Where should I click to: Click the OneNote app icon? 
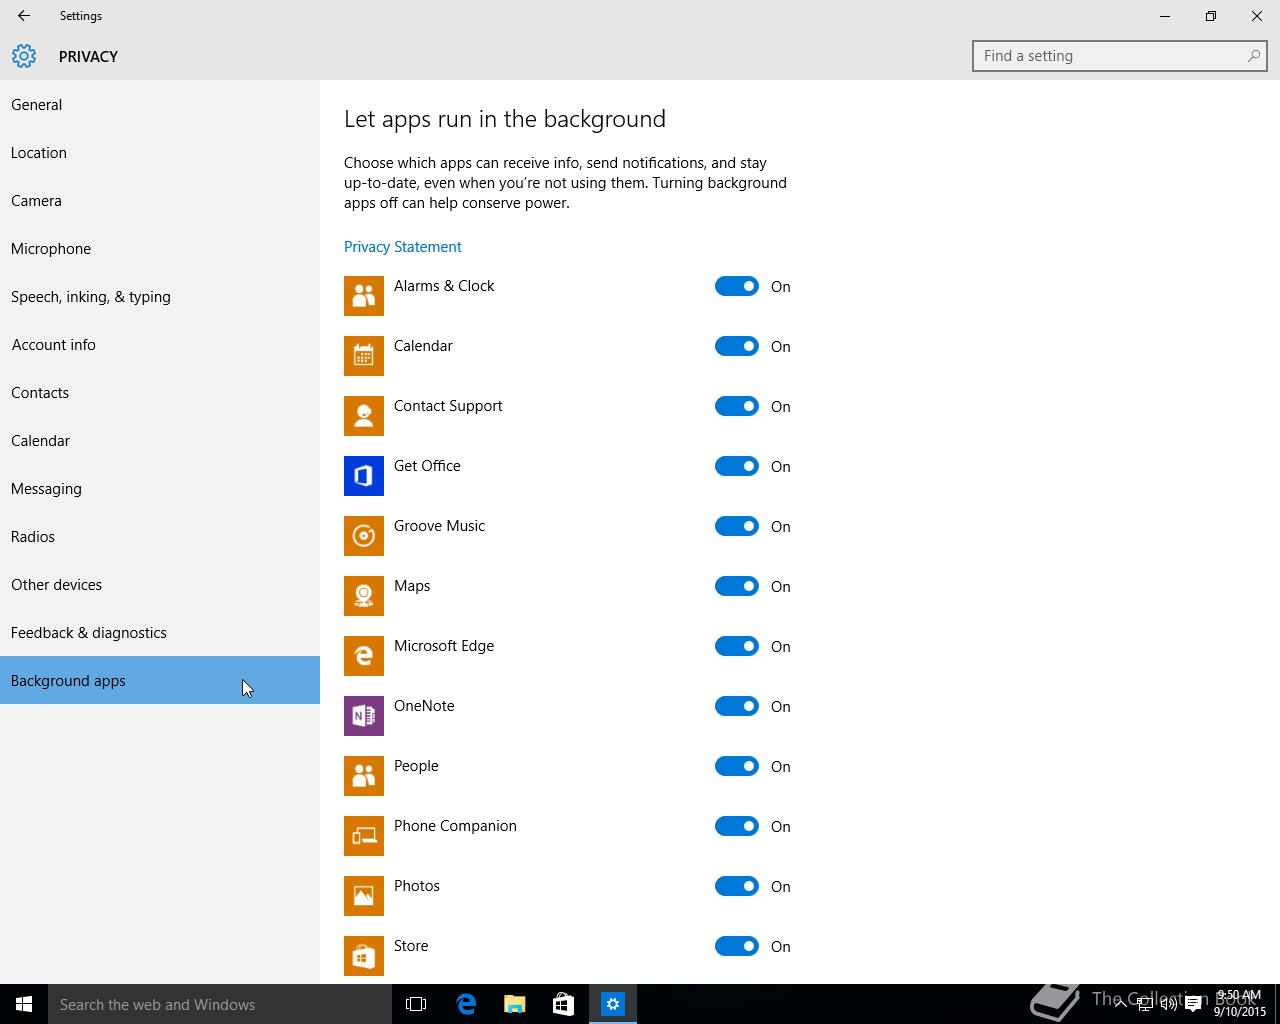(364, 716)
